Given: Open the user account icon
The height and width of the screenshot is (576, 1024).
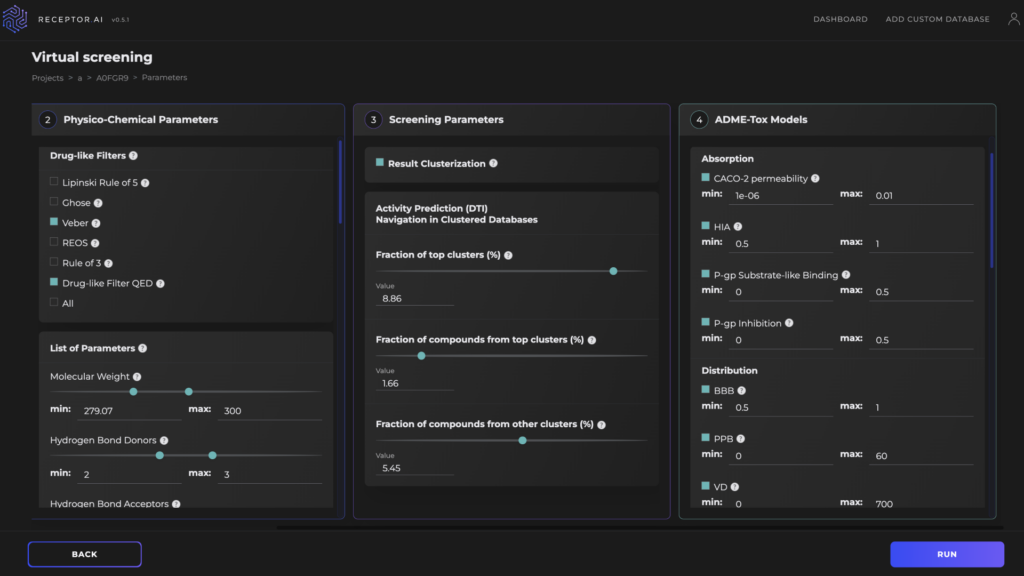Looking at the screenshot, I should 1012,18.
